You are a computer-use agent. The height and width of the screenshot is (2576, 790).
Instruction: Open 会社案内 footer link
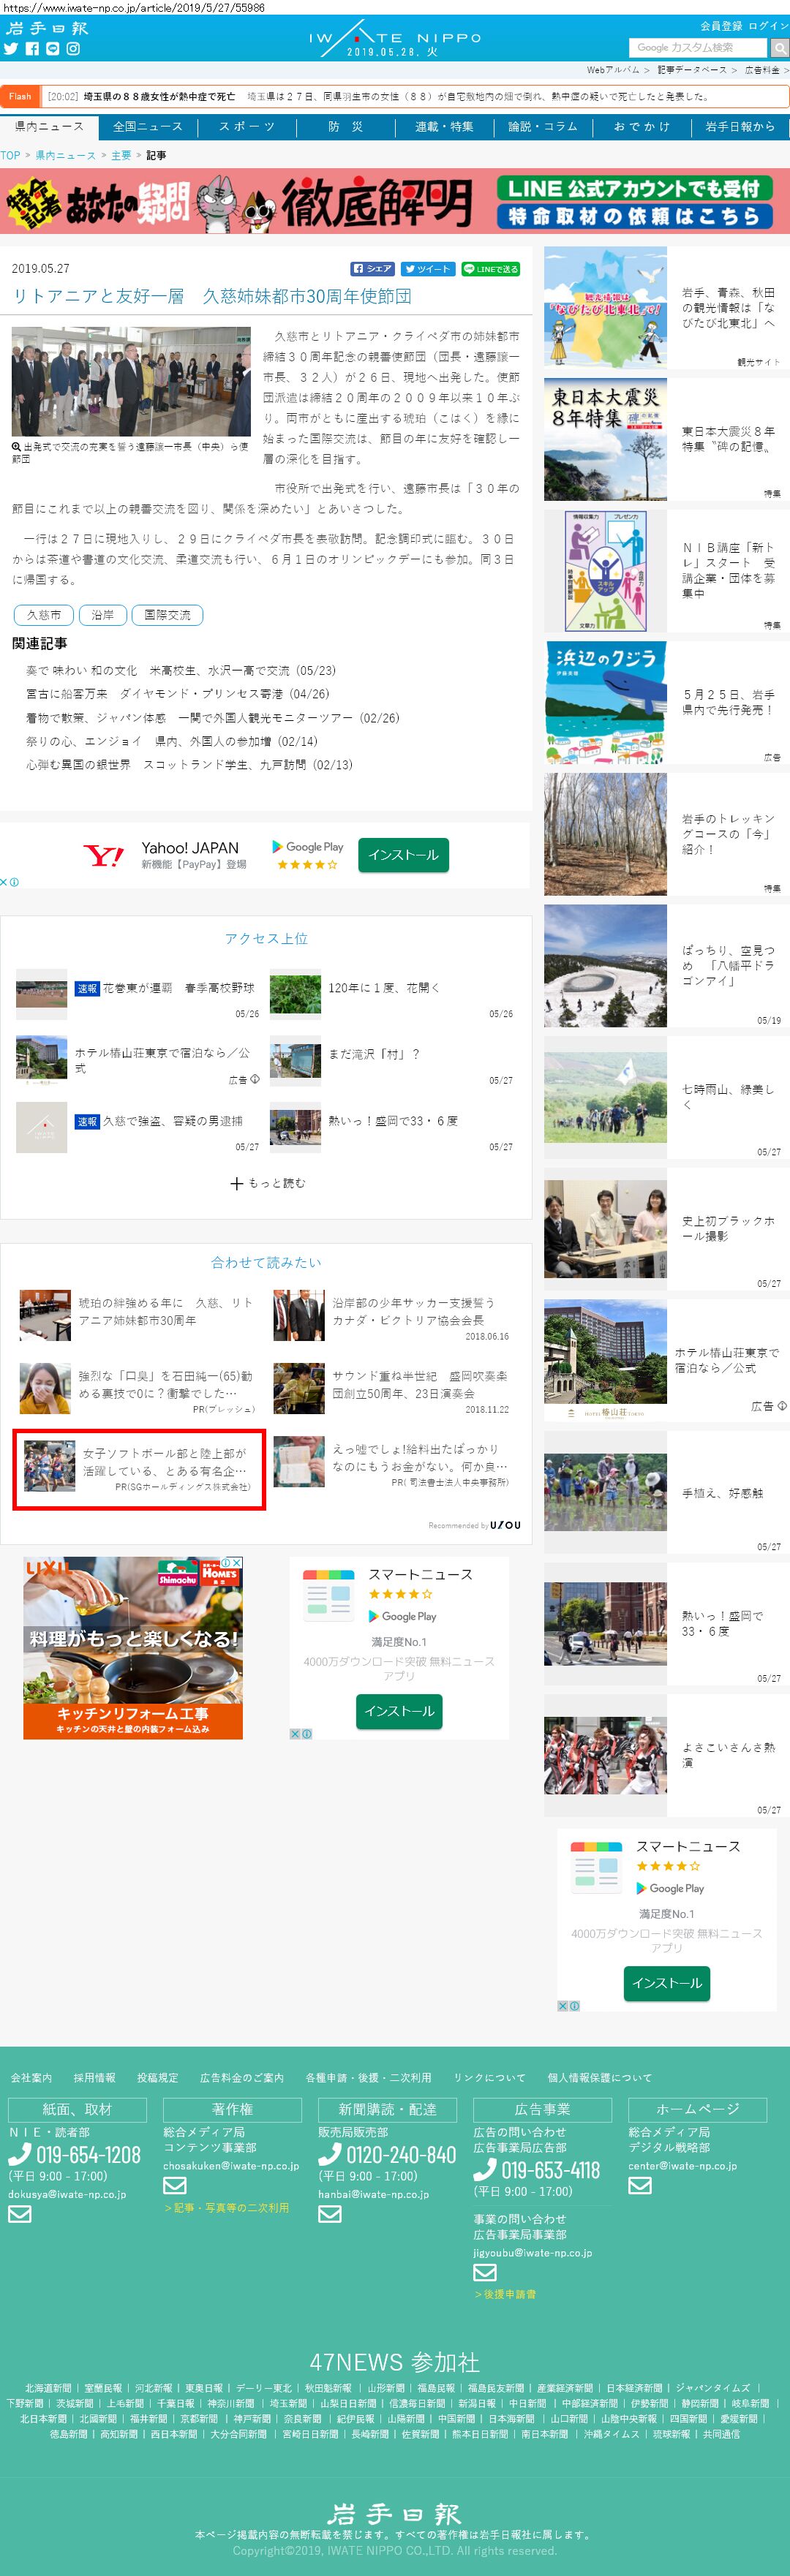pyautogui.click(x=31, y=2077)
